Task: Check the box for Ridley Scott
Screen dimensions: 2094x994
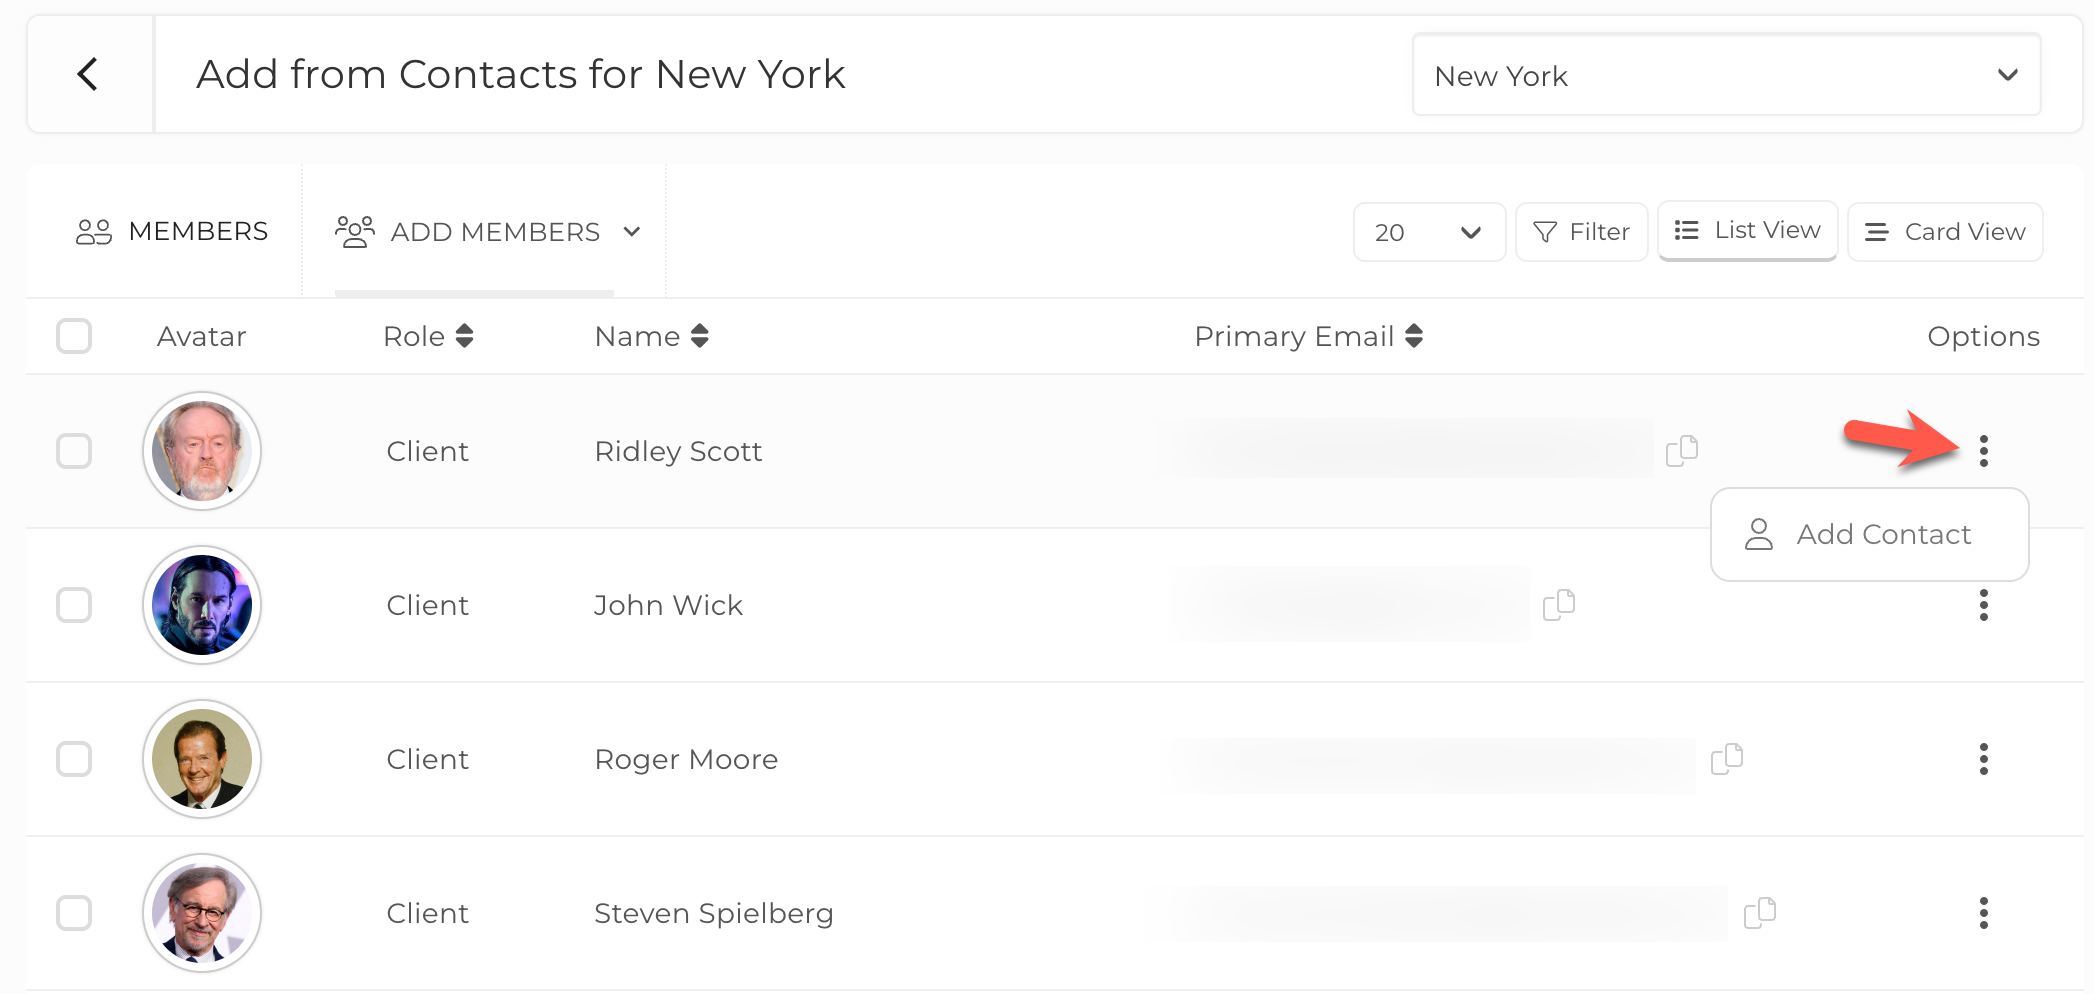Action: click(74, 451)
